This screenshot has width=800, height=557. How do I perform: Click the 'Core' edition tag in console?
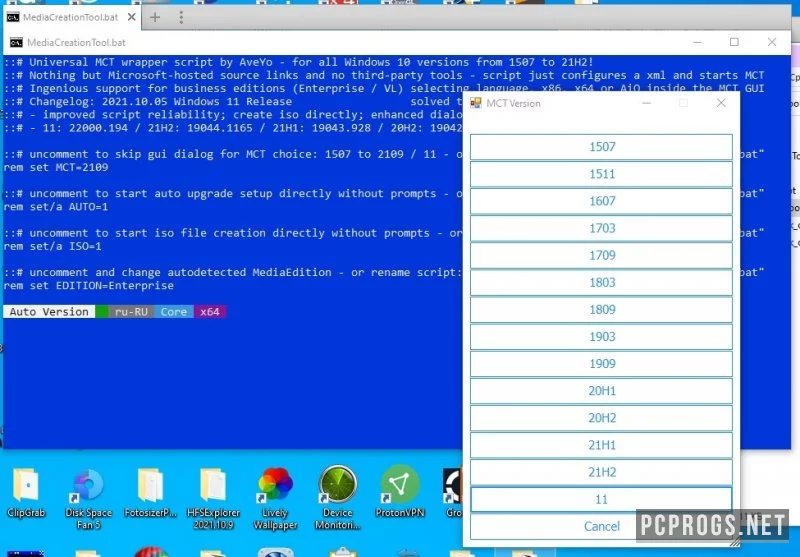[173, 312]
